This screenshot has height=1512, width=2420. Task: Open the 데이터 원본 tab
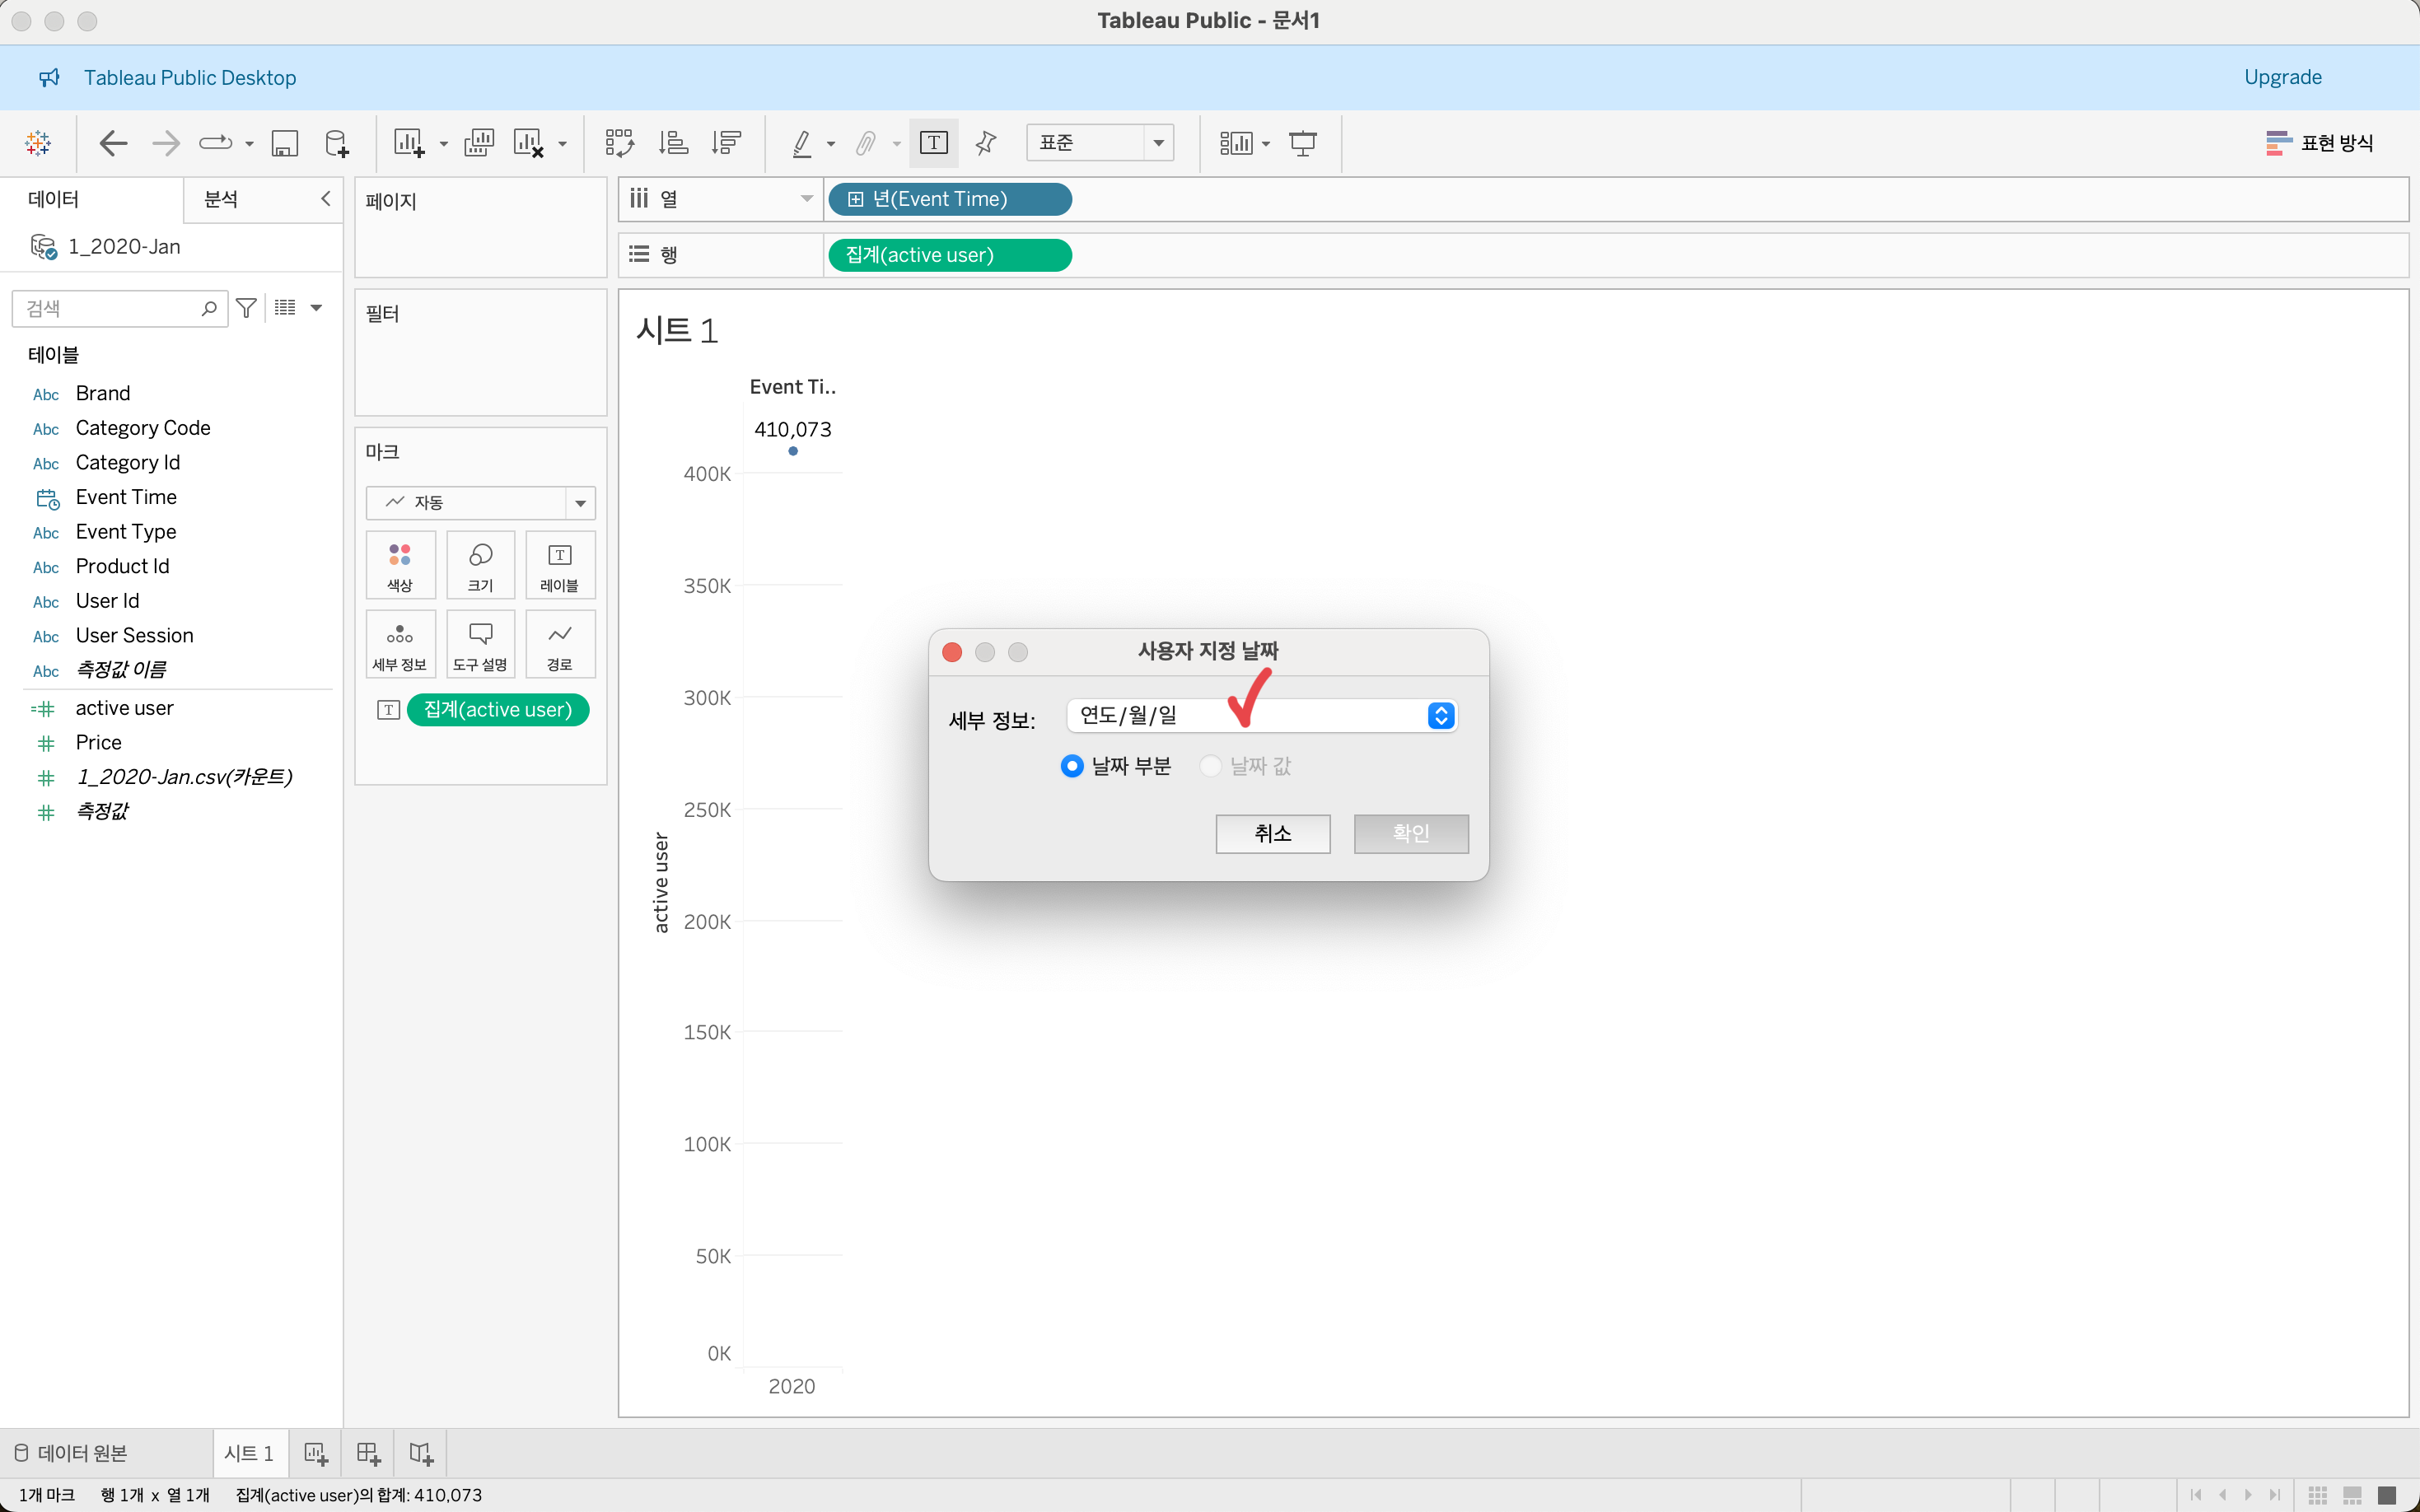click(72, 1453)
